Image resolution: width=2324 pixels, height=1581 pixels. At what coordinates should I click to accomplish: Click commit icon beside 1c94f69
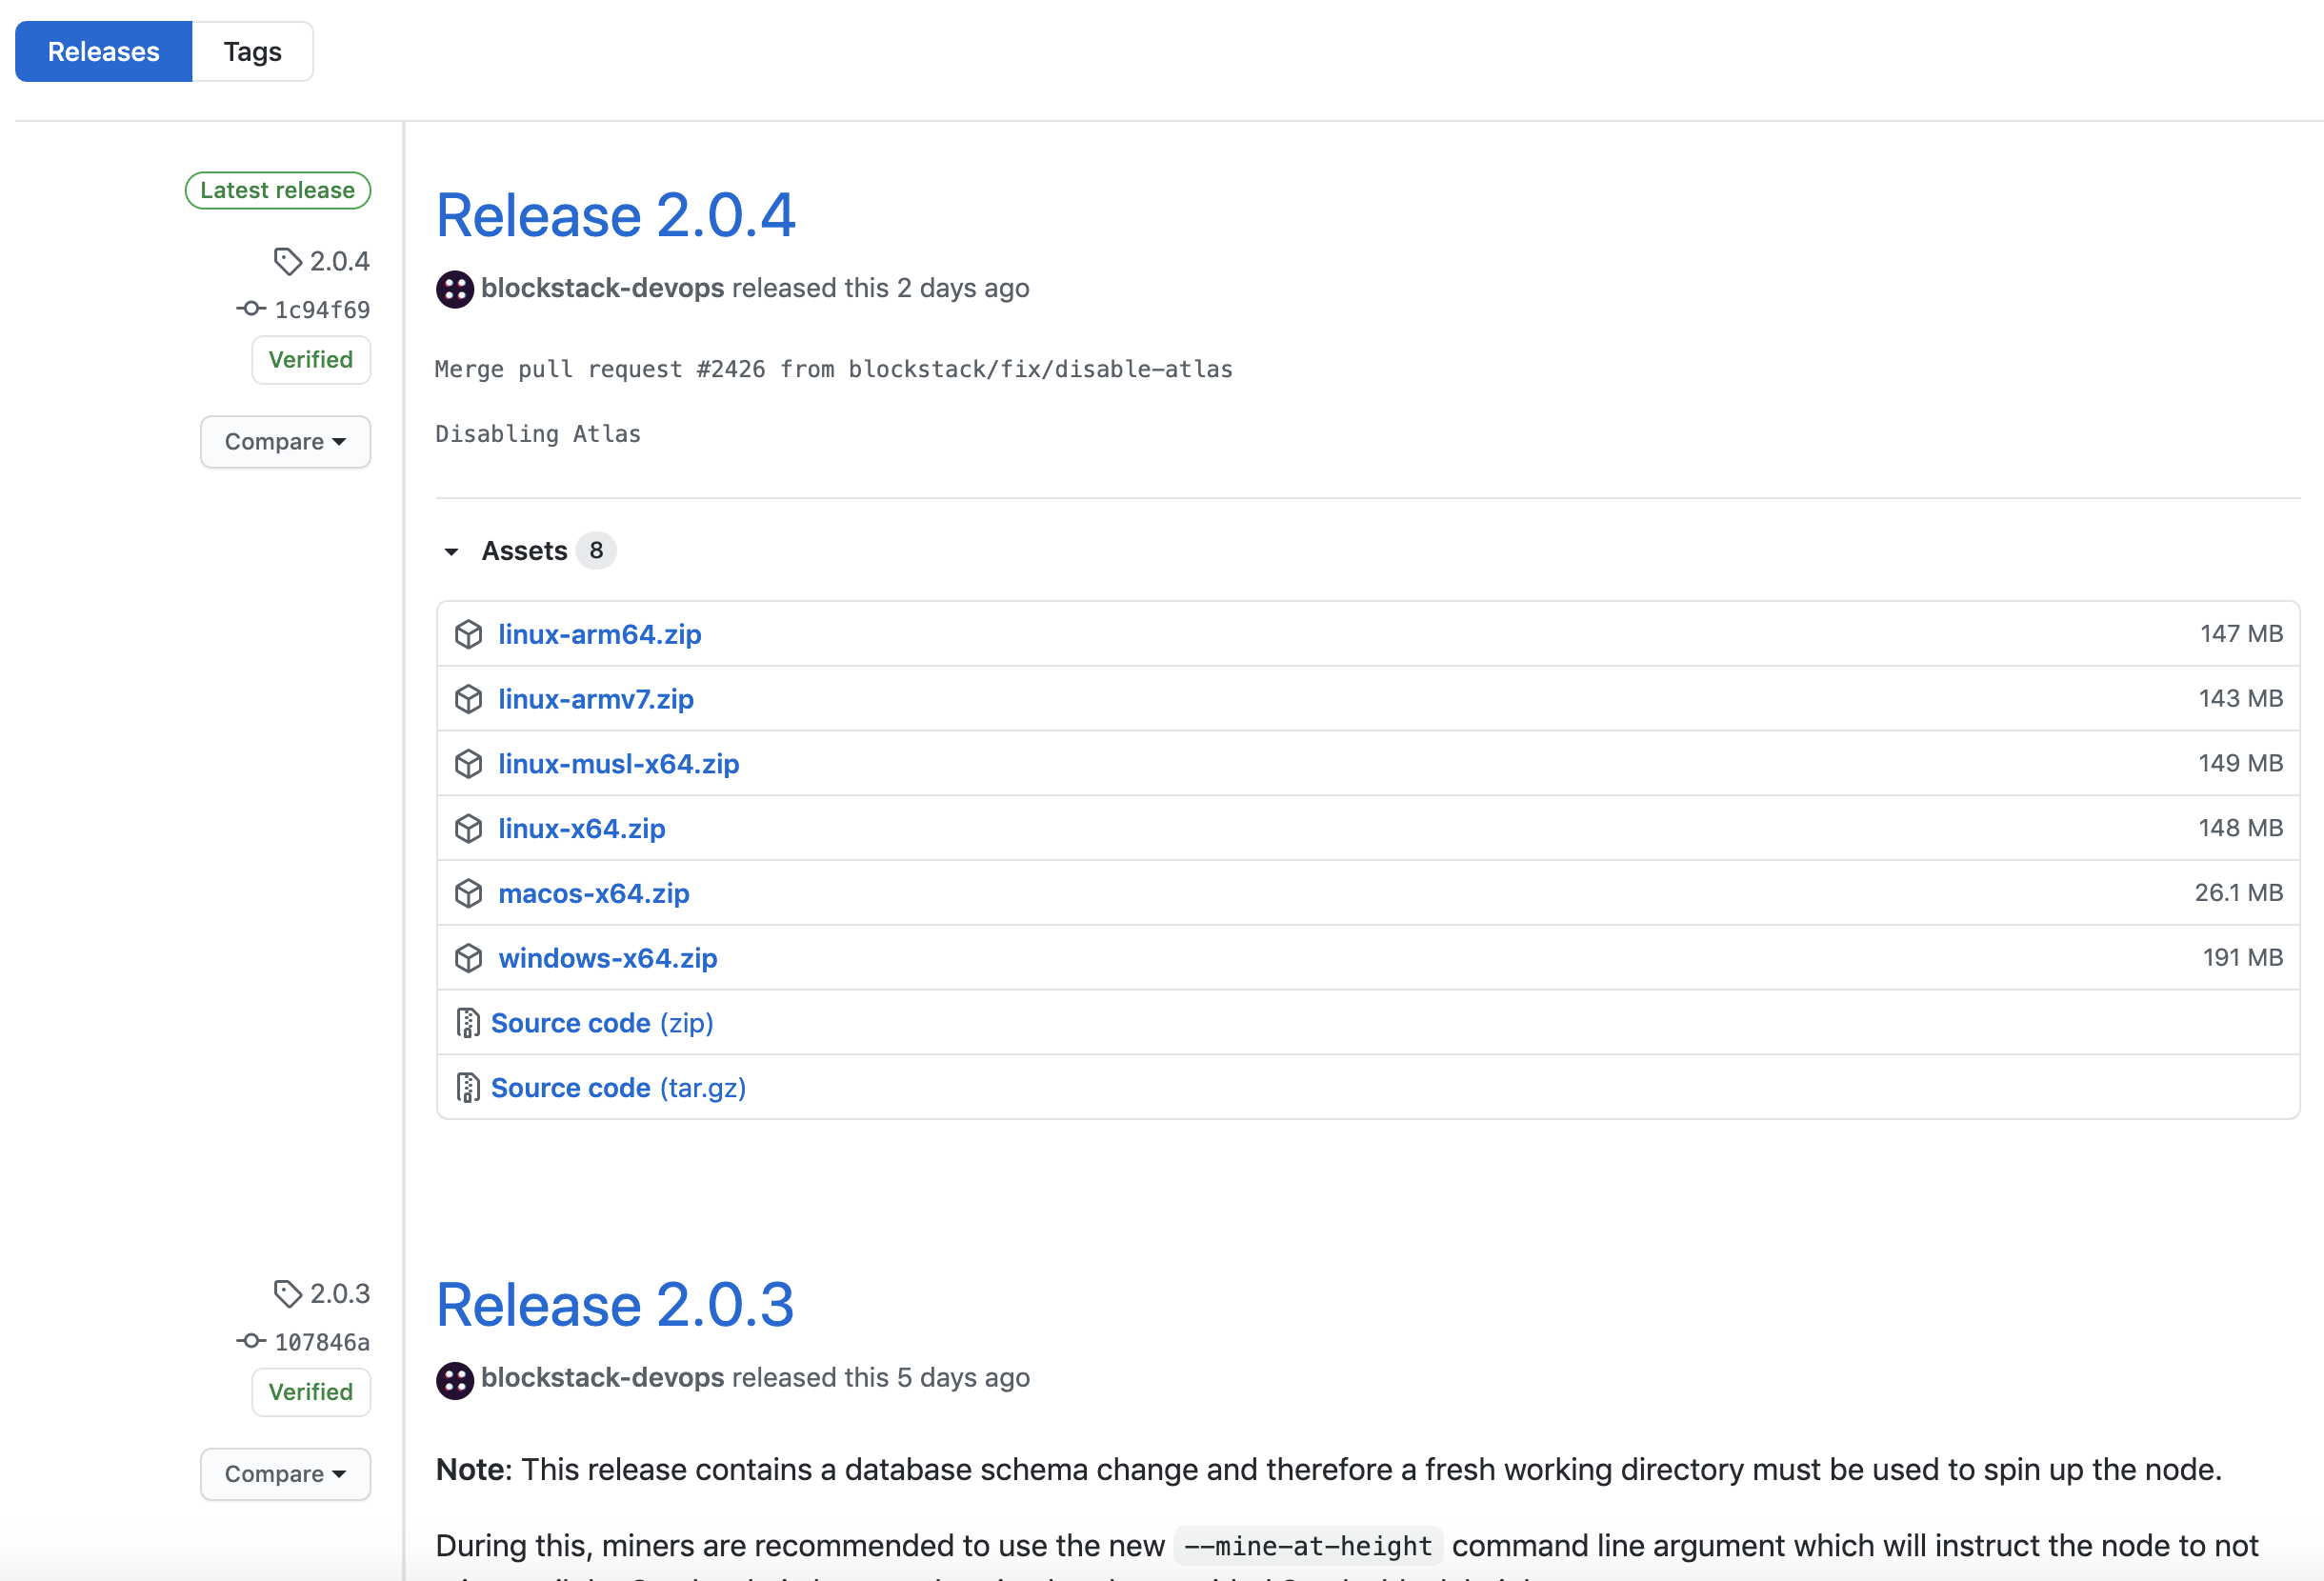[251, 309]
